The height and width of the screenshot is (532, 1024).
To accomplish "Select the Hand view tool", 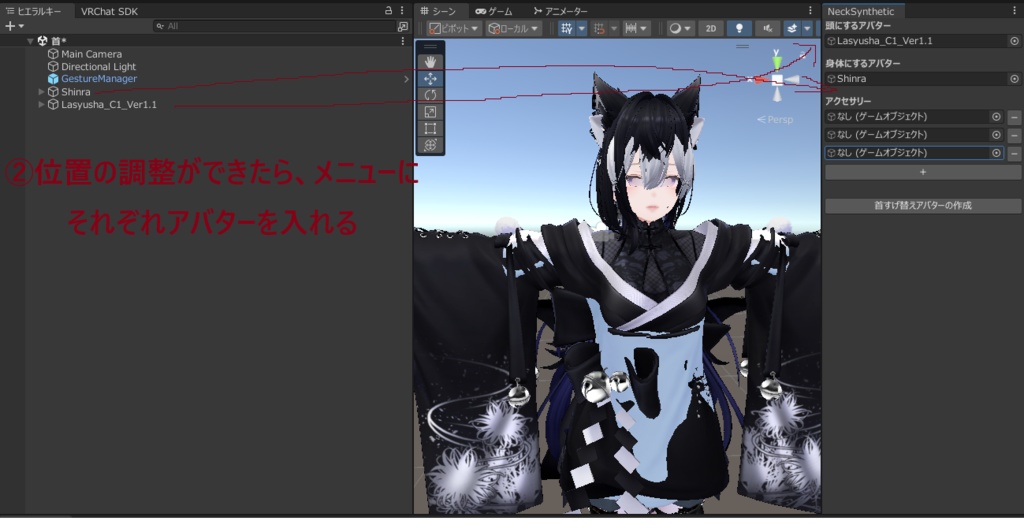I will click(x=430, y=62).
